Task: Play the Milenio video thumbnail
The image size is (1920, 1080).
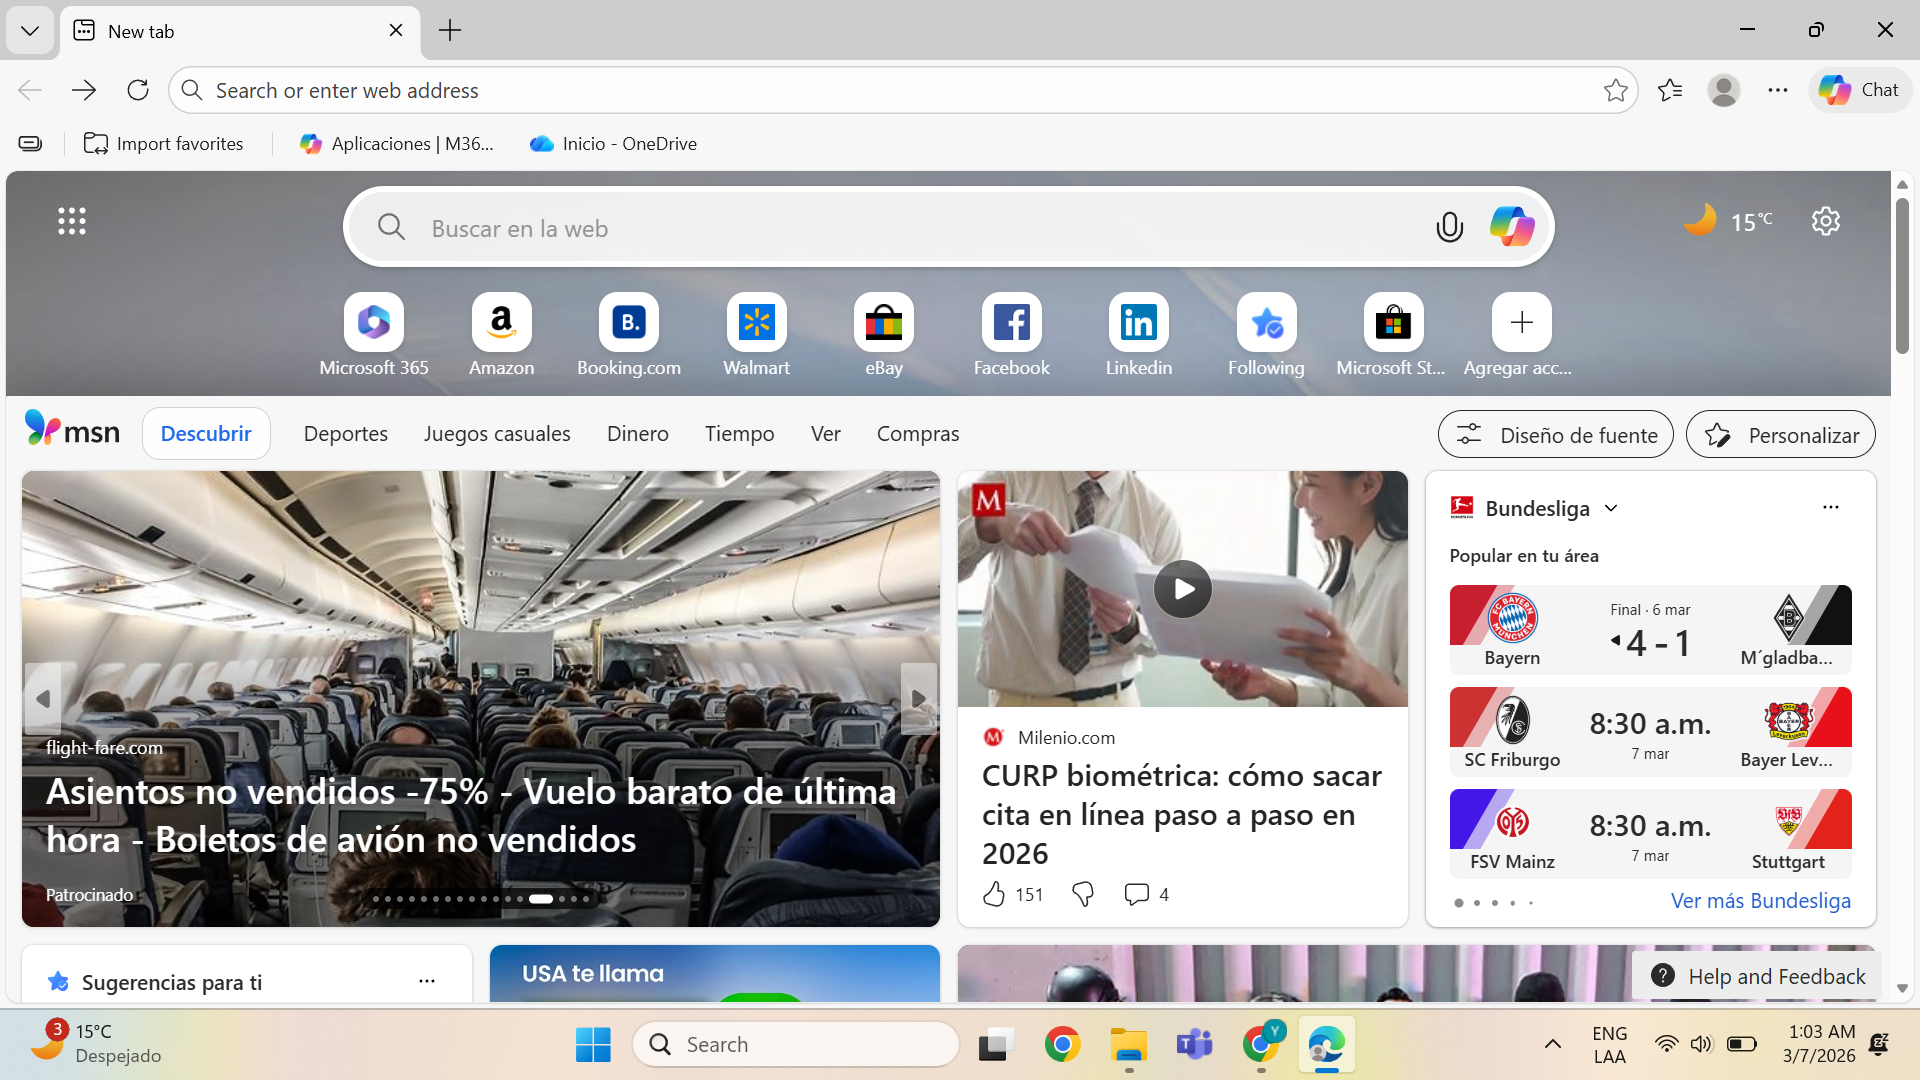Action: coord(1182,589)
